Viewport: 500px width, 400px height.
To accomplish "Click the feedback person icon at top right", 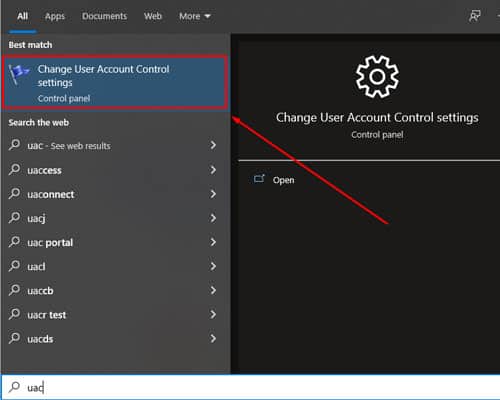I will click(475, 16).
